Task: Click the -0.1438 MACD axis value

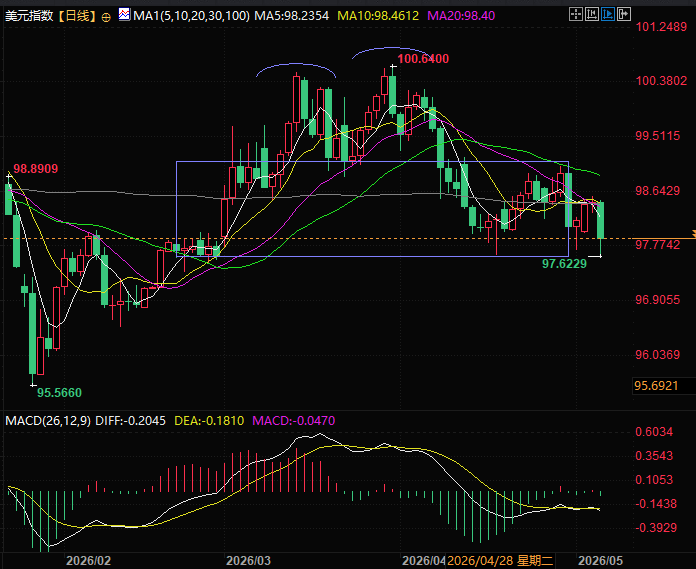Action: pyautogui.click(x=656, y=504)
